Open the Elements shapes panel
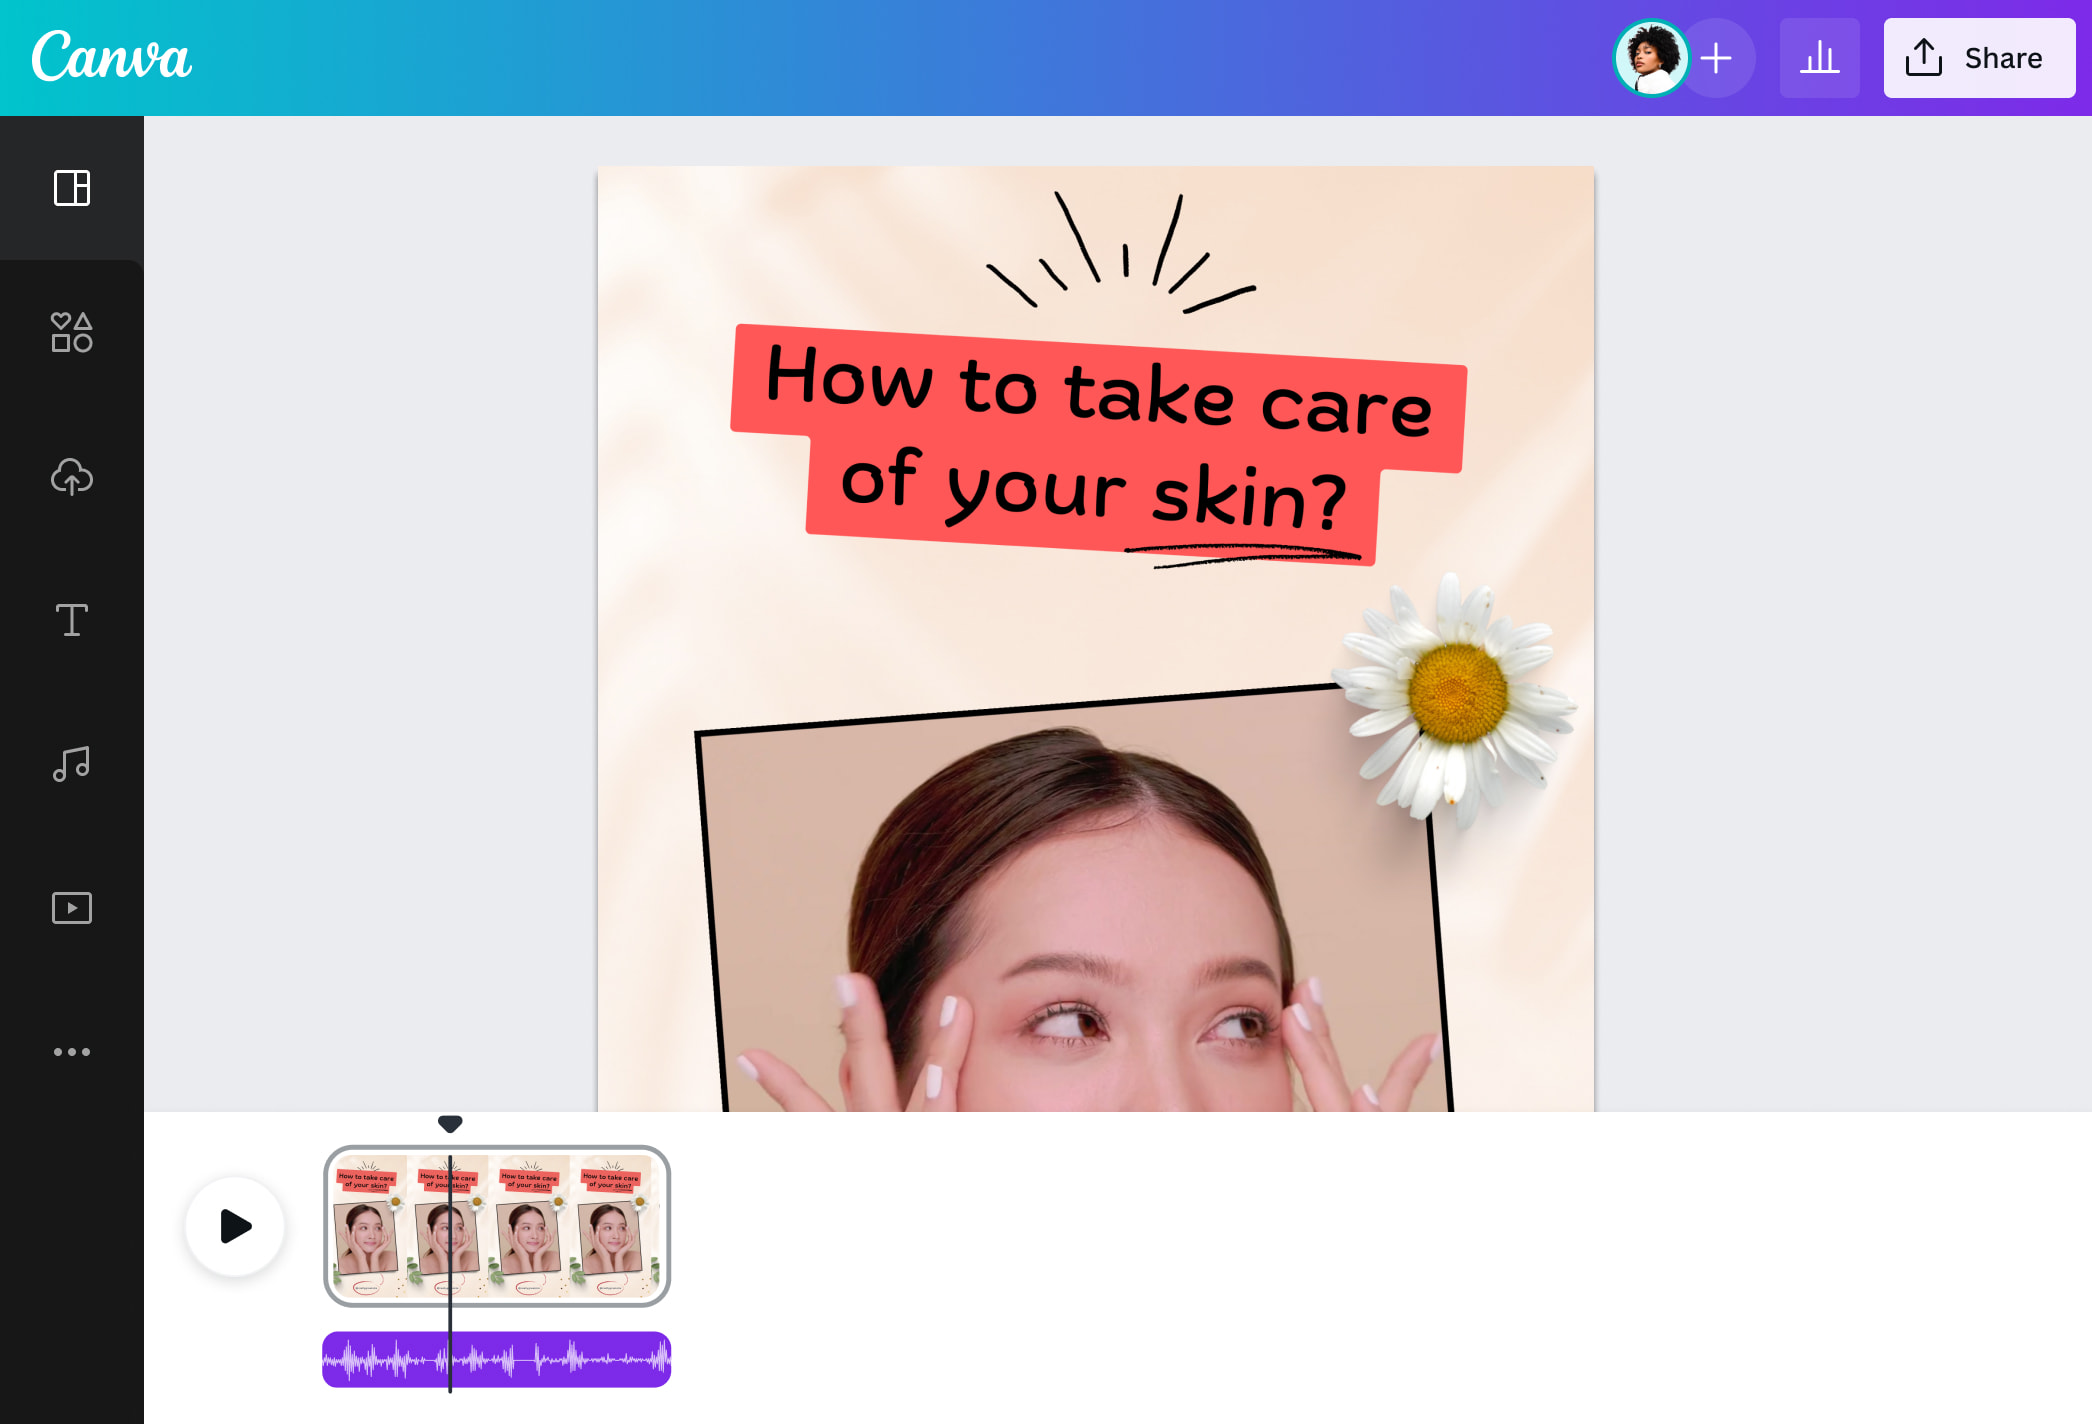Screen dimensions: 2092x1424 coord(71,332)
